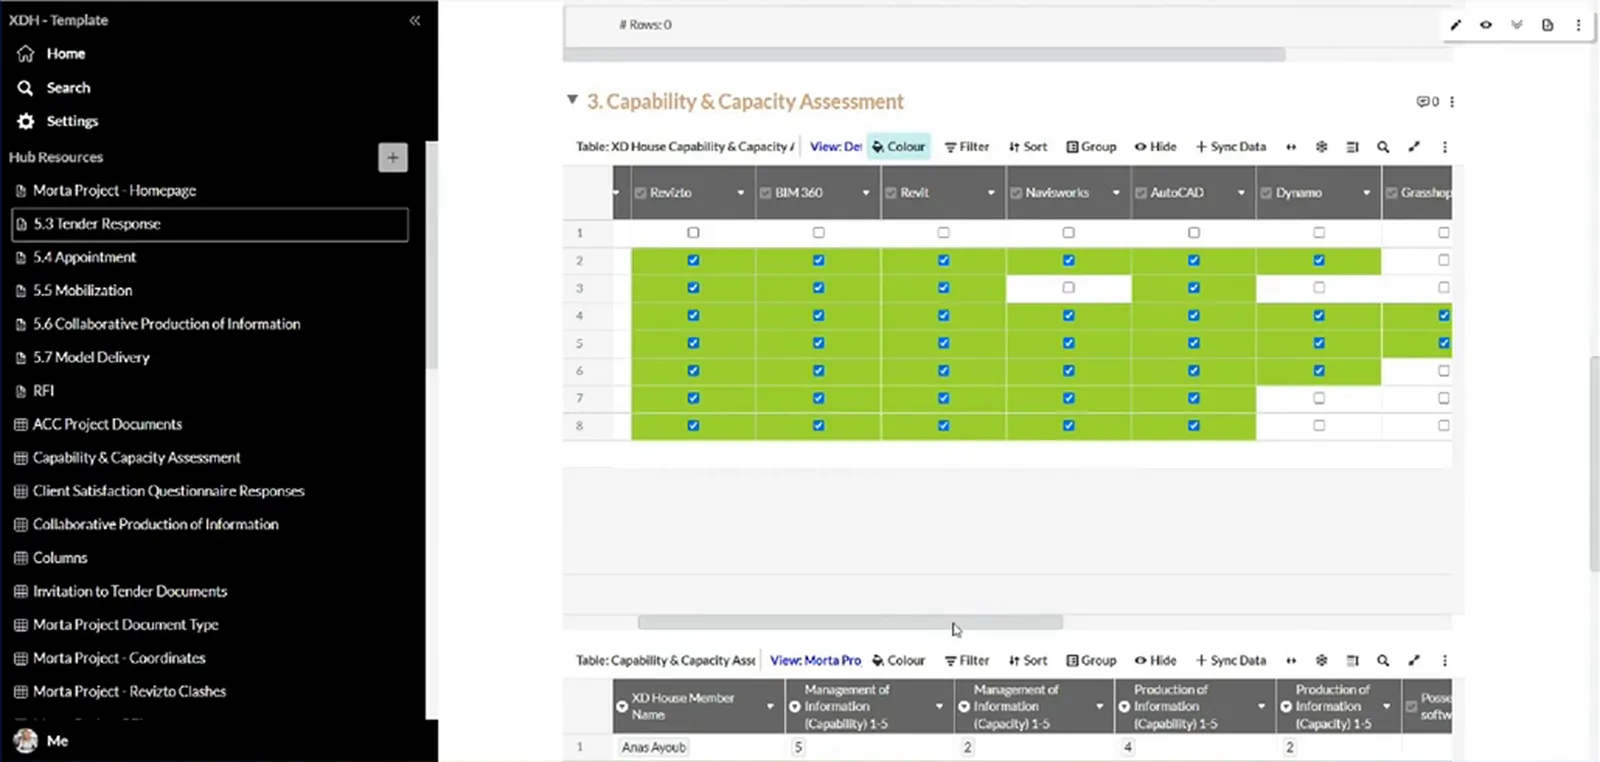Click row height icon in upper table toolbar
The width and height of the screenshot is (1600, 762).
[1352, 147]
